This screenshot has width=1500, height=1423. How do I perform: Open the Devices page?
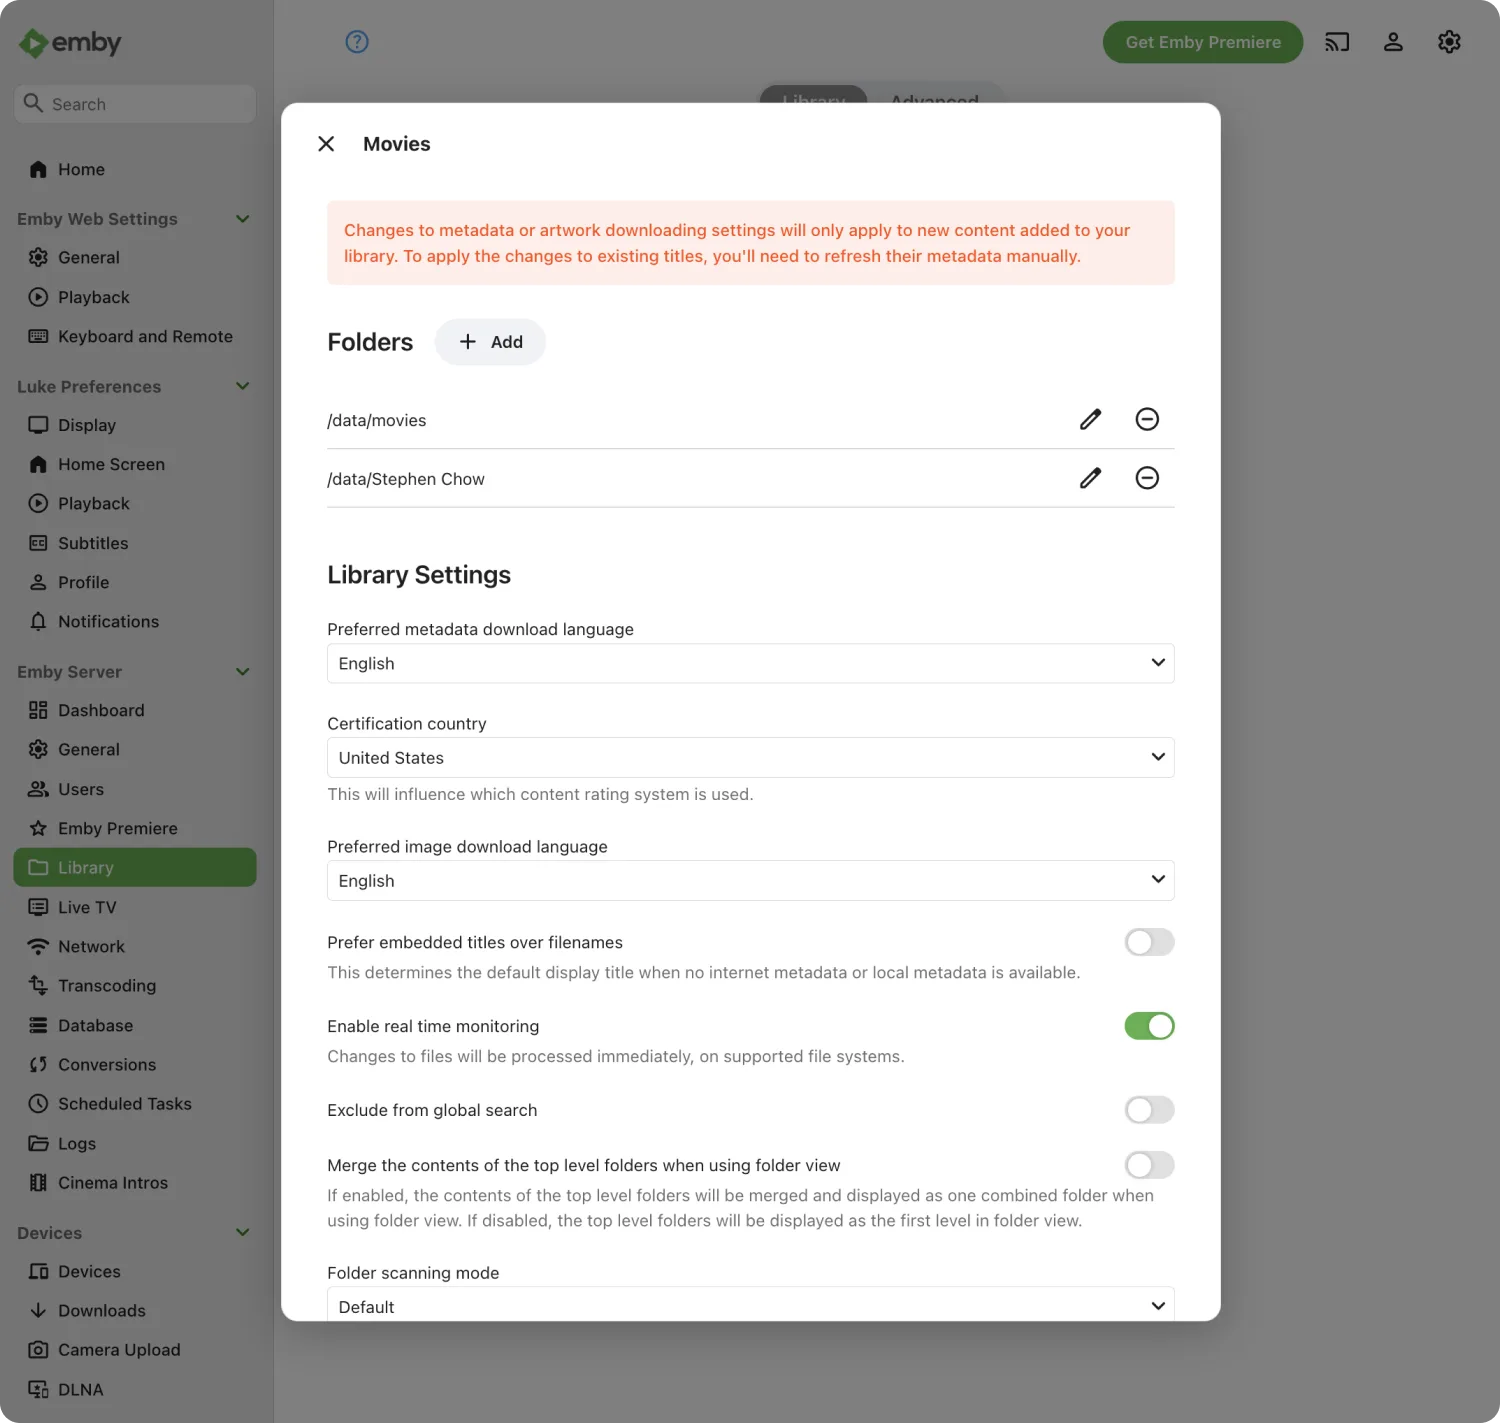pyautogui.click(x=135, y=1271)
